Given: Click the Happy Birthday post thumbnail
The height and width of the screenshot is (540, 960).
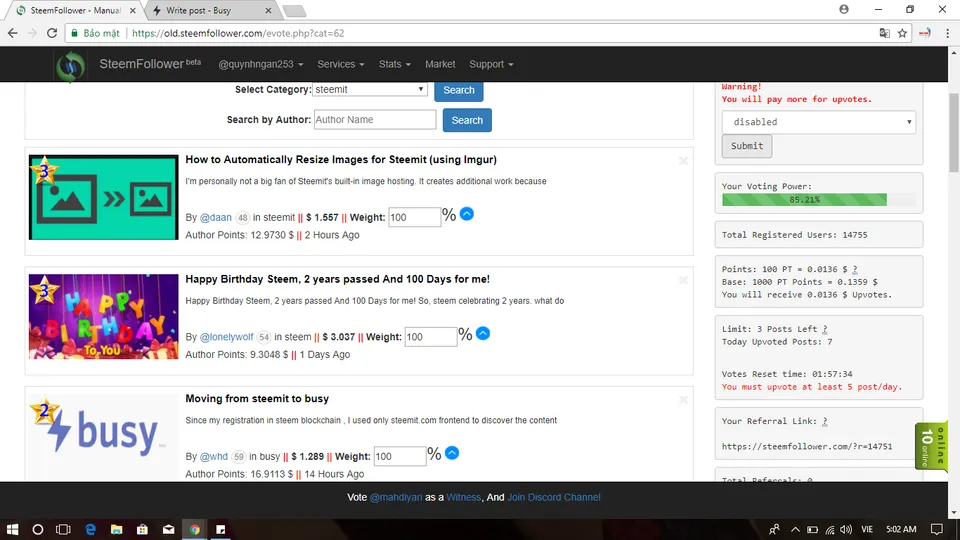Looking at the screenshot, I should pyautogui.click(x=103, y=317).
